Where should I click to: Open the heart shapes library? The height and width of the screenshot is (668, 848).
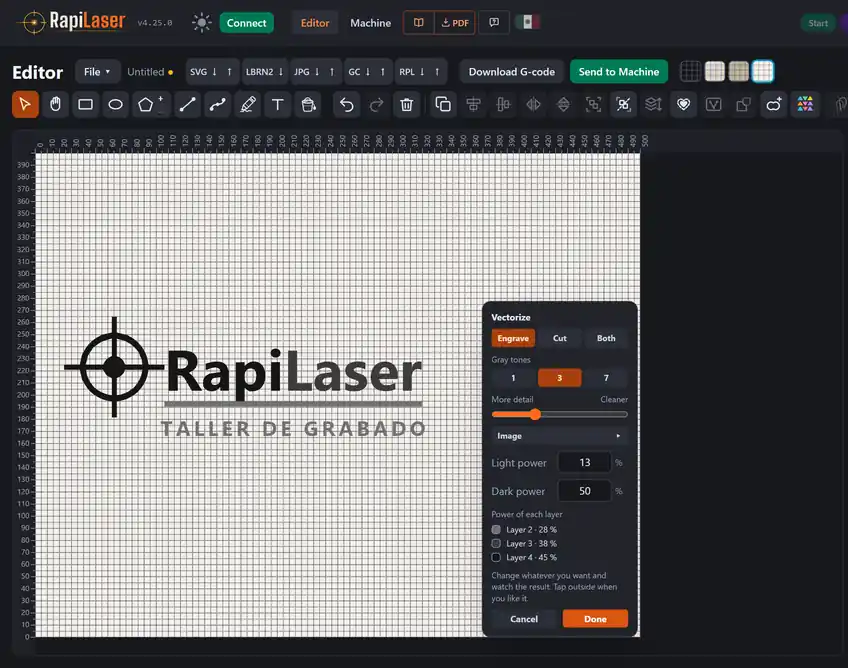tap(684, 104)
